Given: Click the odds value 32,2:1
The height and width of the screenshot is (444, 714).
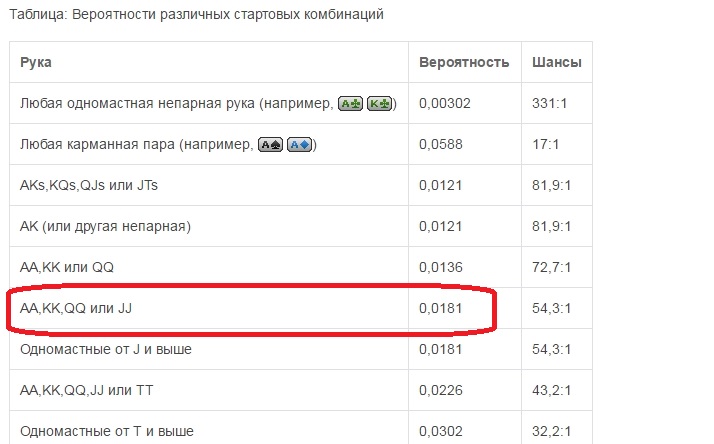Looking at the screenshot, I should point(551,431).
